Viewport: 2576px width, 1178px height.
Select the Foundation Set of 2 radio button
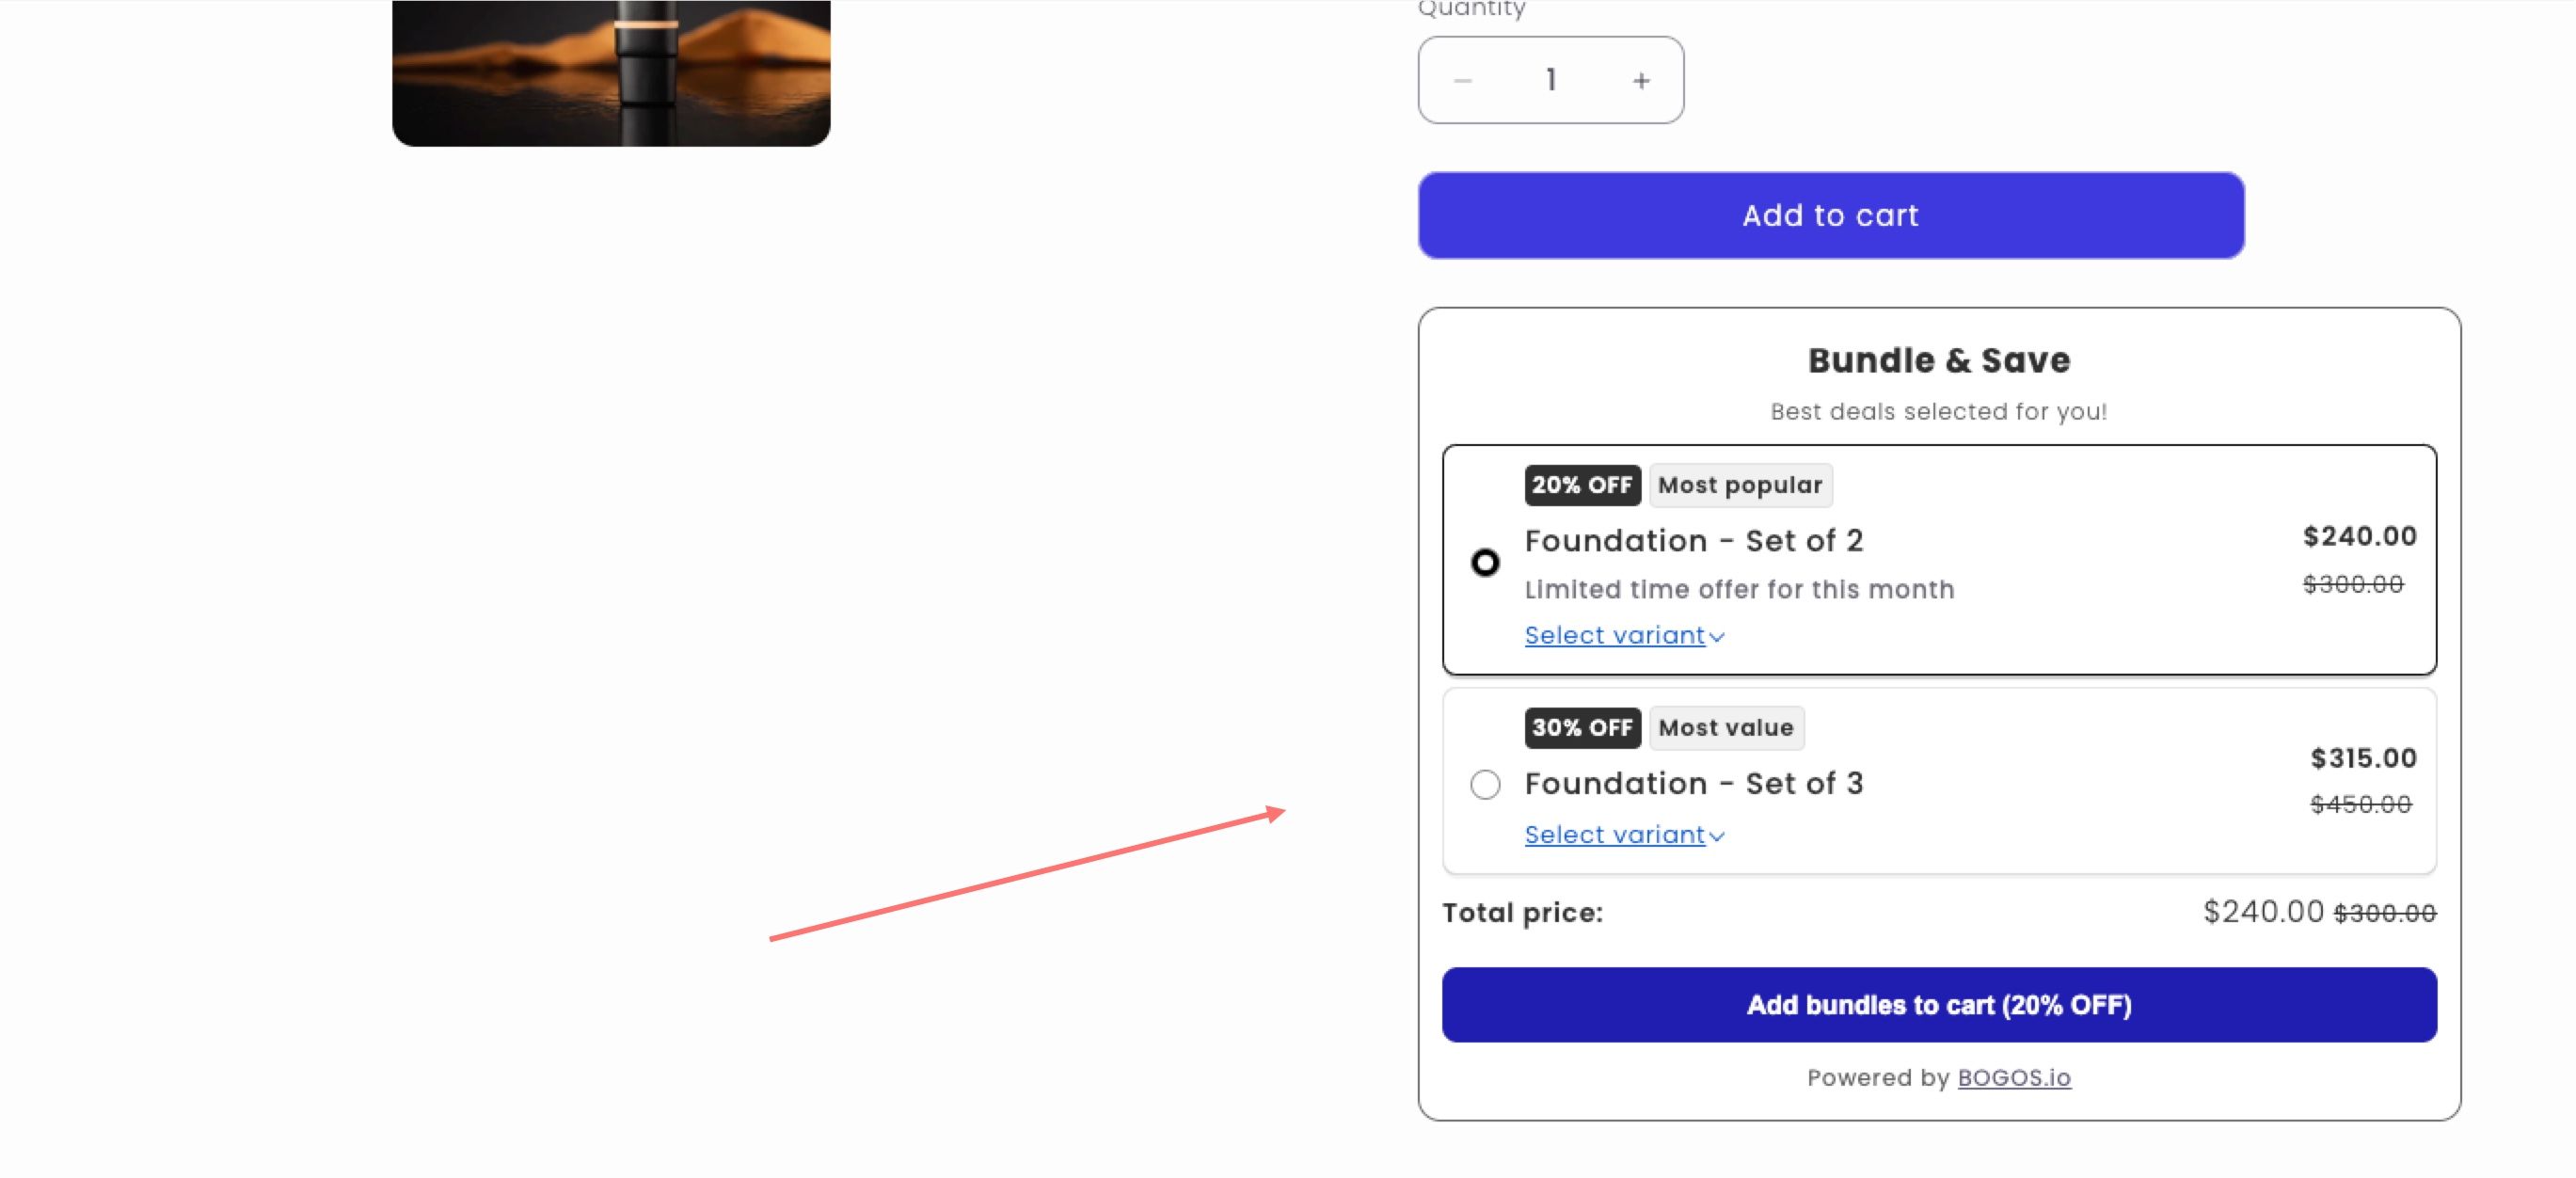(1485, 562)
